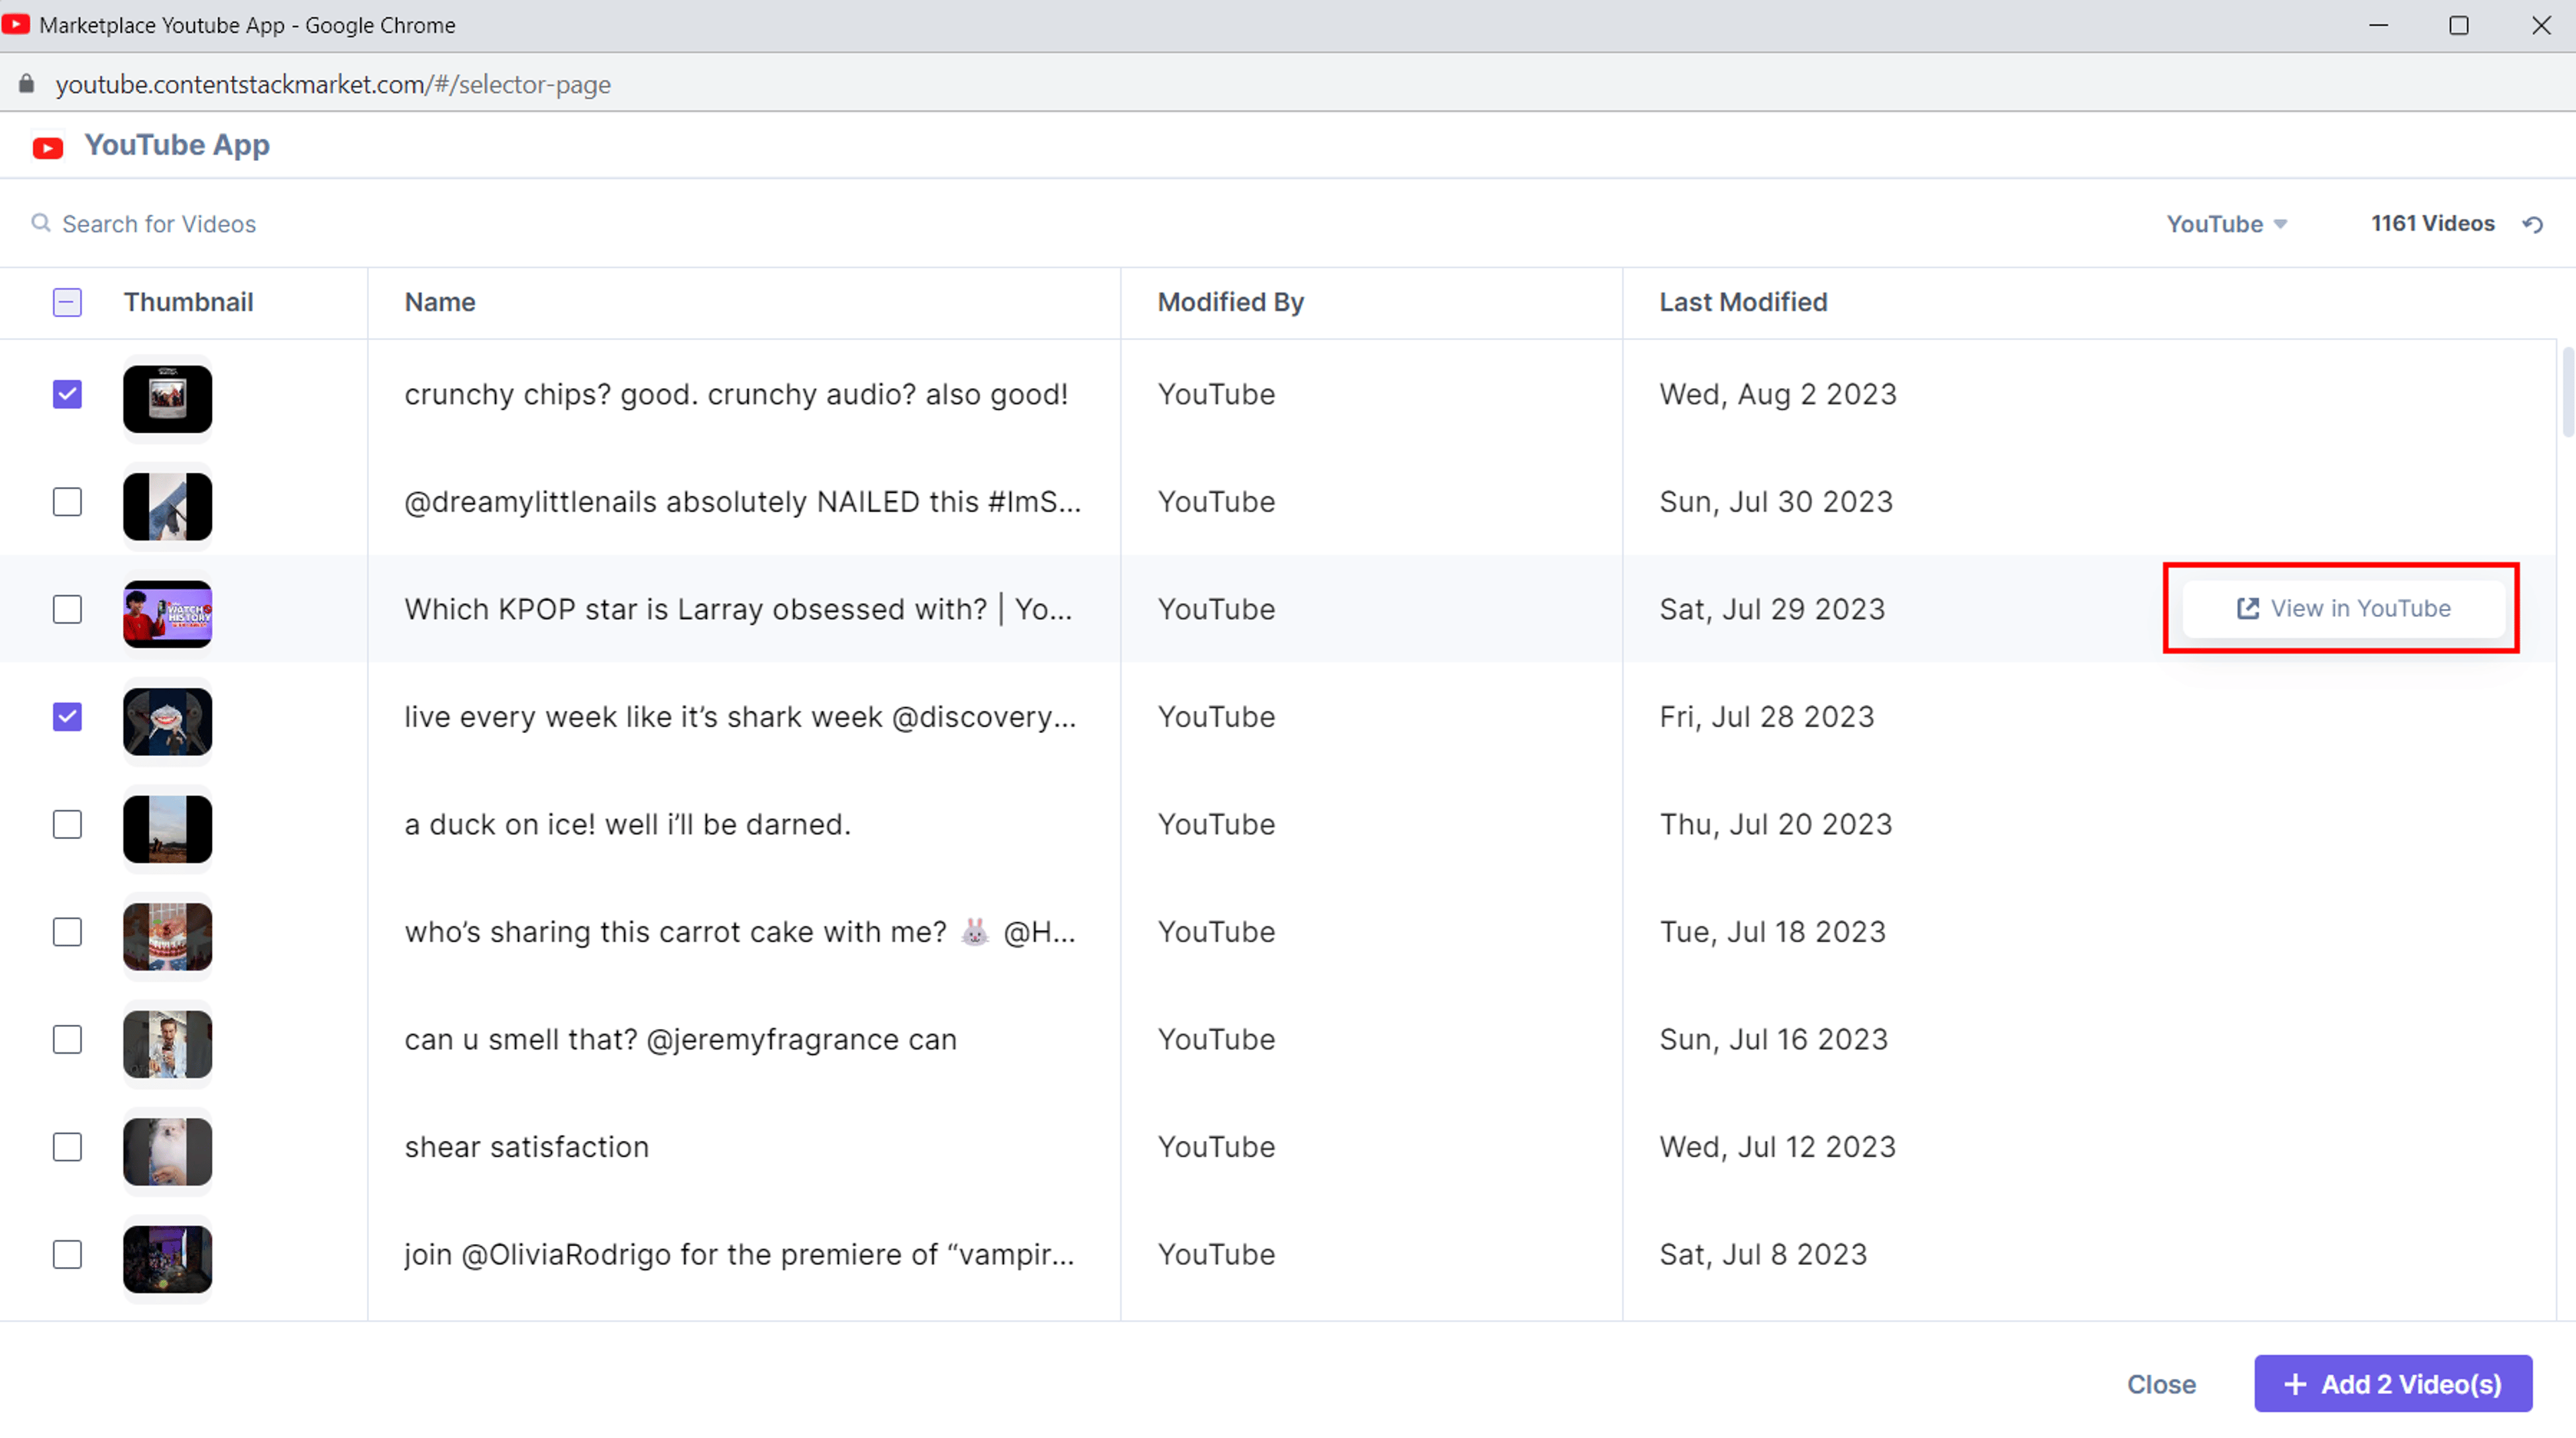The image size is (2576, 1438).
Task: Check the duck on ice video checkbox
Action: pyautogui.click(x=67, y=824)
